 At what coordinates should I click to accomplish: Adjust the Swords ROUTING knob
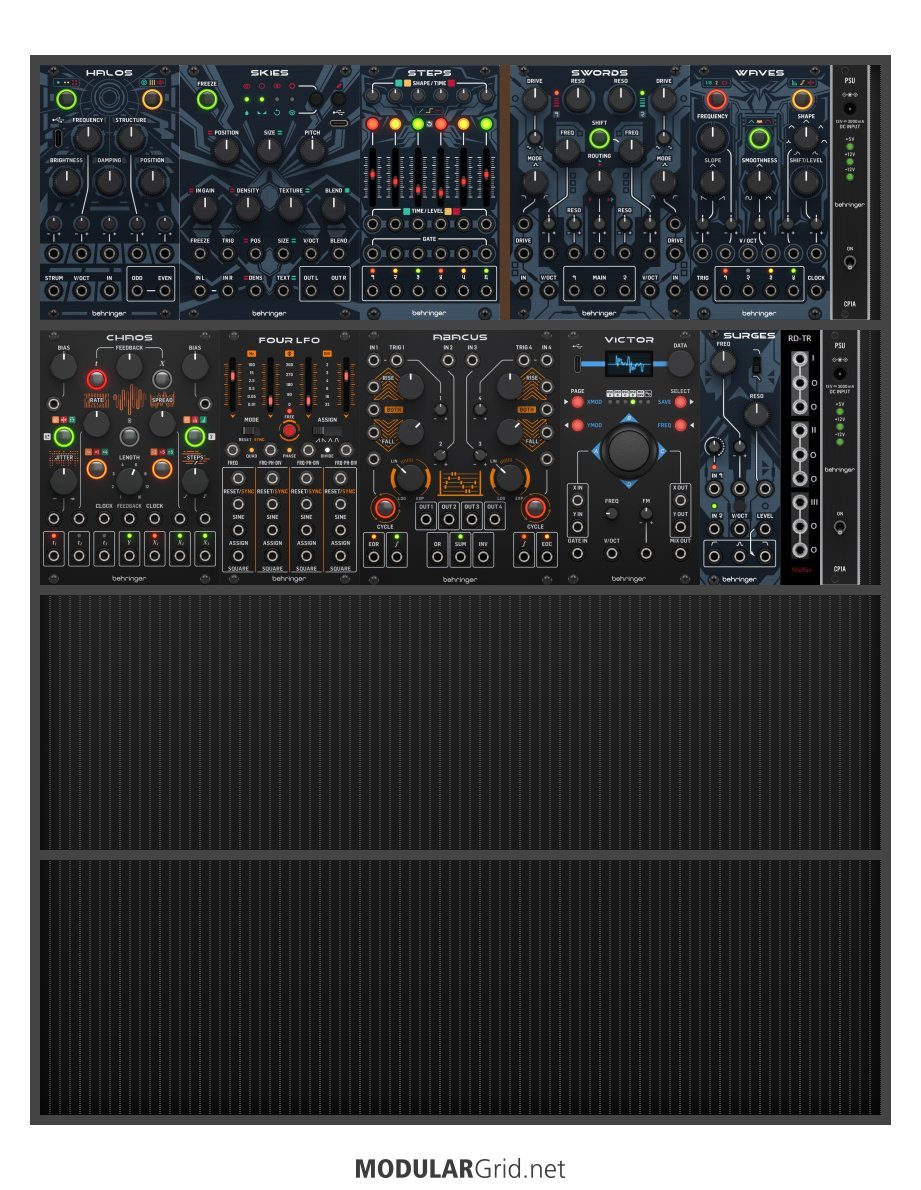coord(599,181)
